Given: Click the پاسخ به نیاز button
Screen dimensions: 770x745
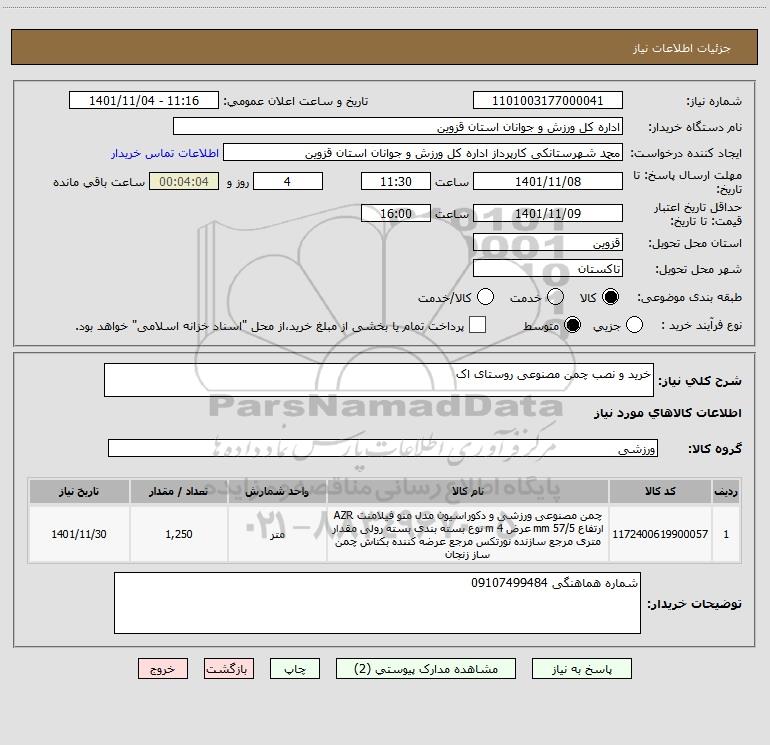Looking at the screenshot, I should point(581,669).
